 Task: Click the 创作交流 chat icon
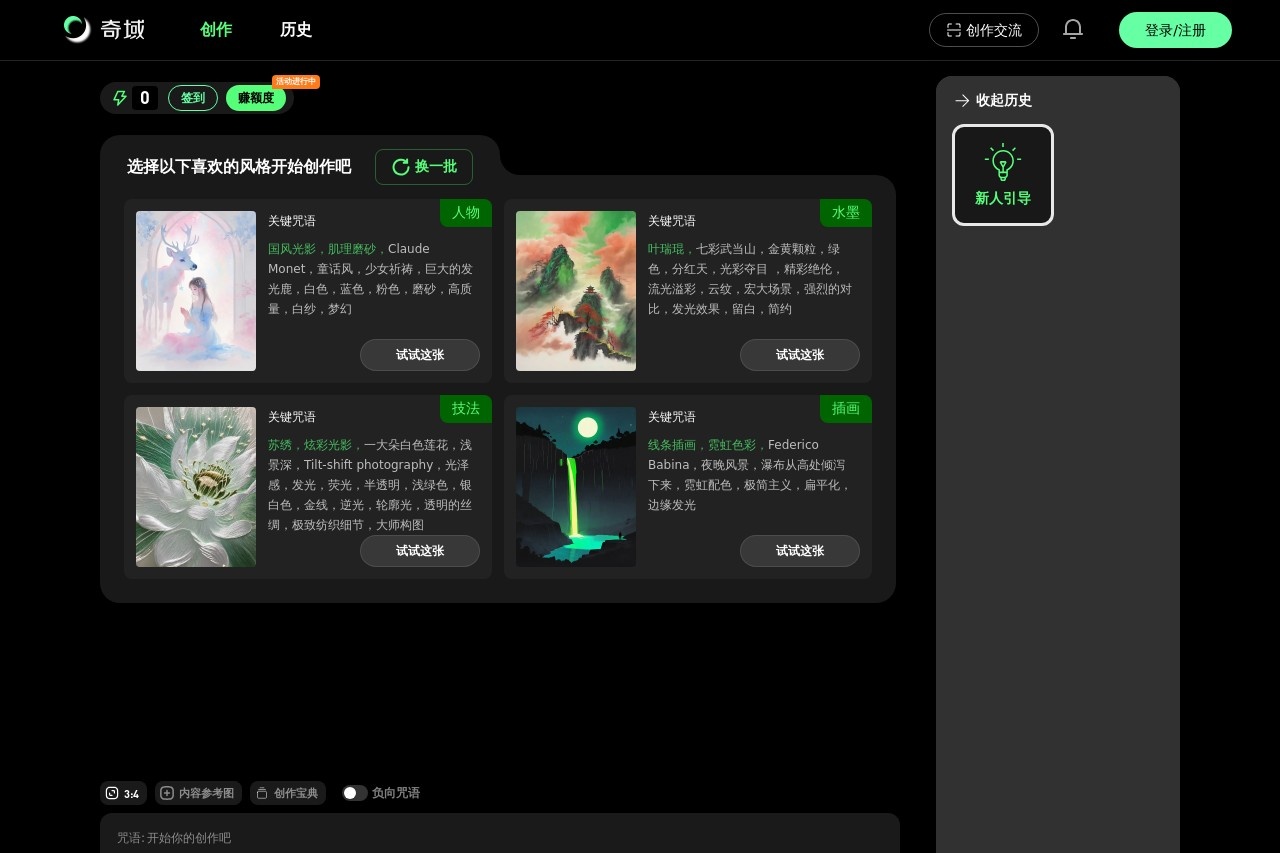click(x=953, y=30)
